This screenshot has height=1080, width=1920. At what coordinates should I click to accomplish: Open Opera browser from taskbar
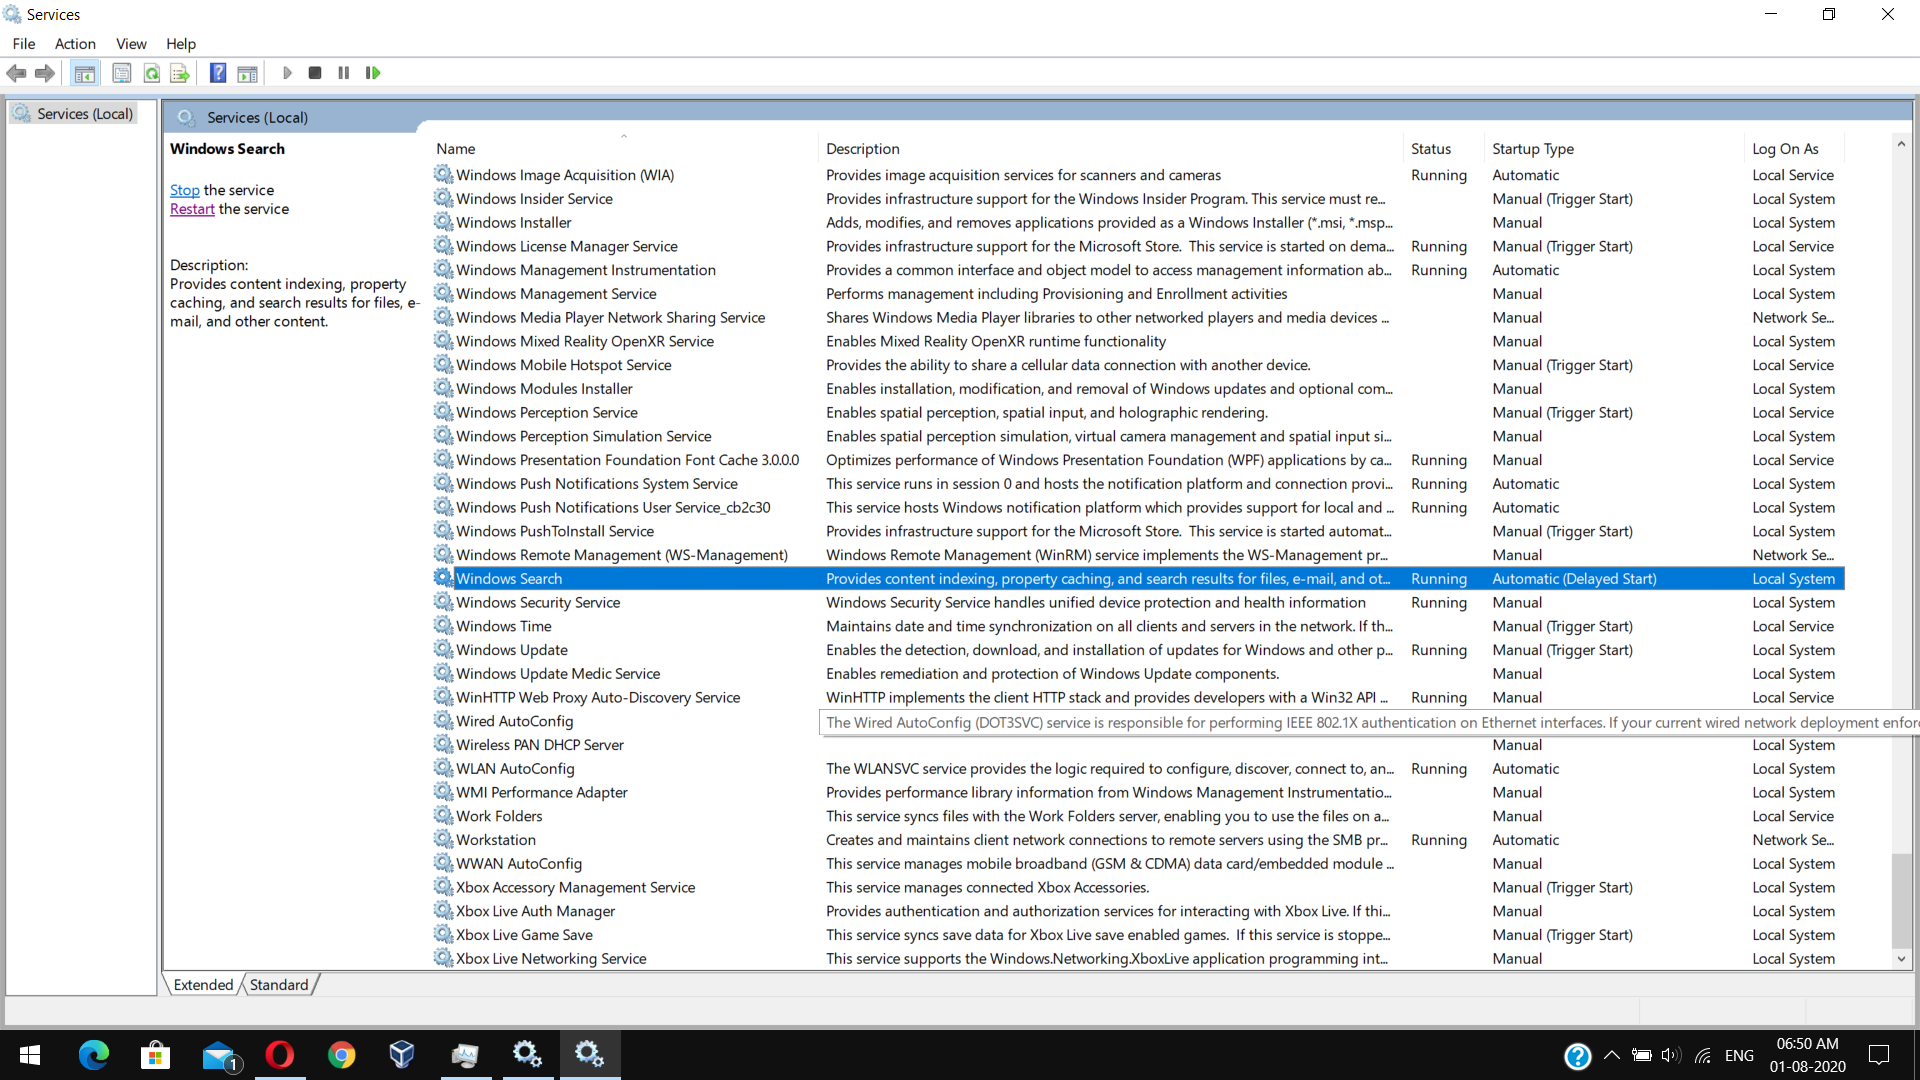tap(280, 1055)
